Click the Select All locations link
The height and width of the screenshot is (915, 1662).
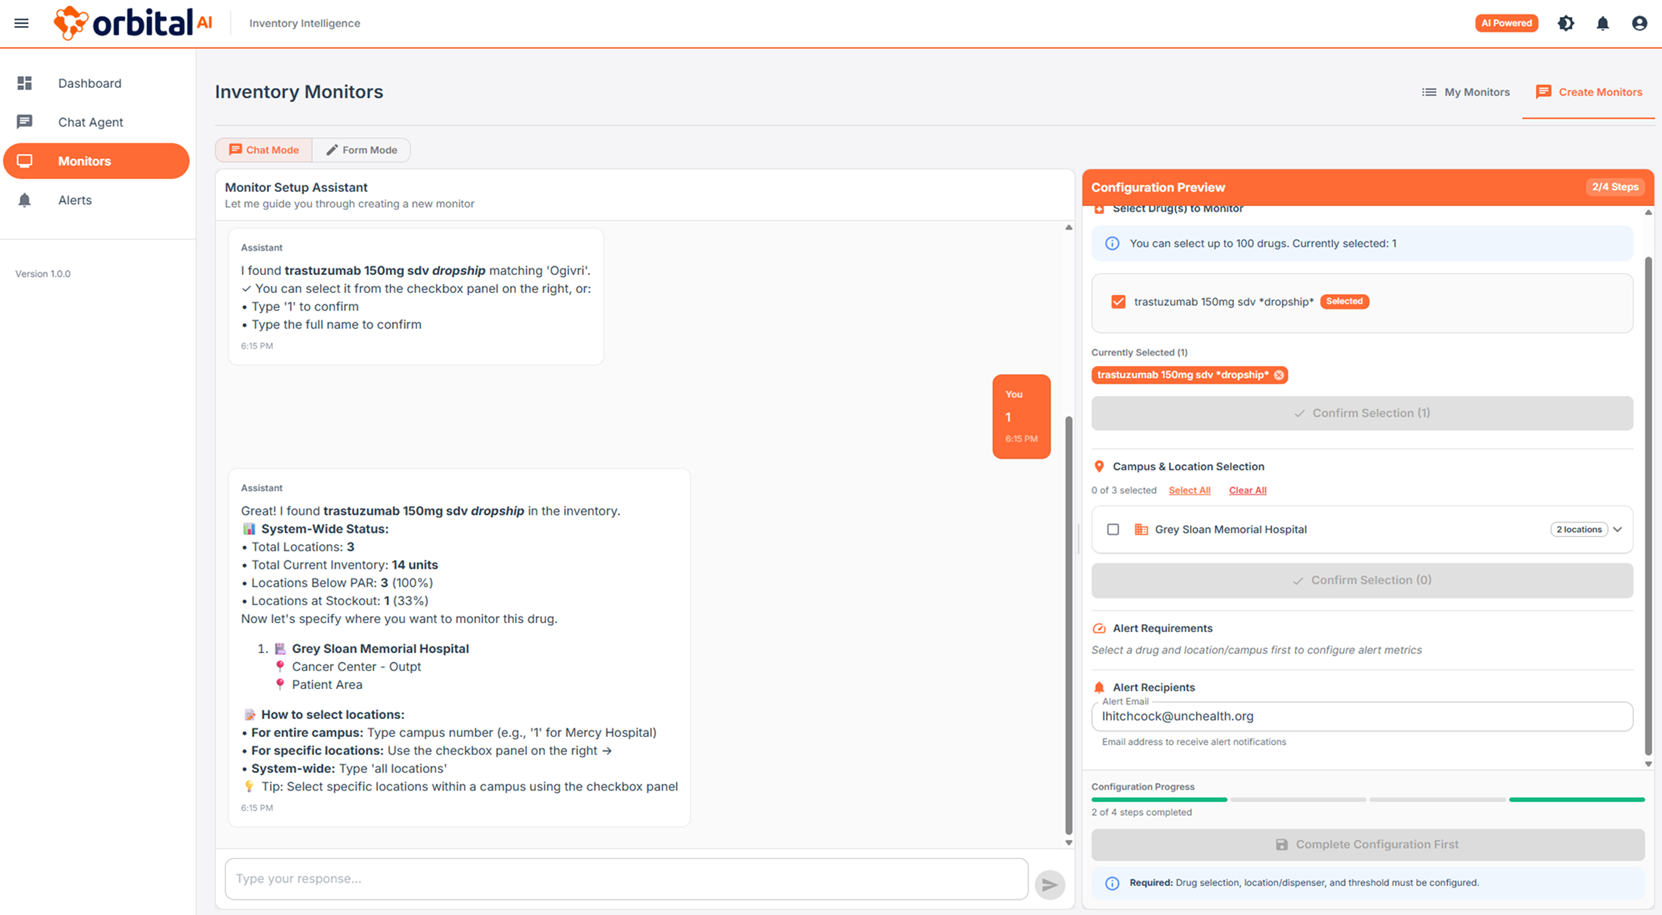point(1189,491)
